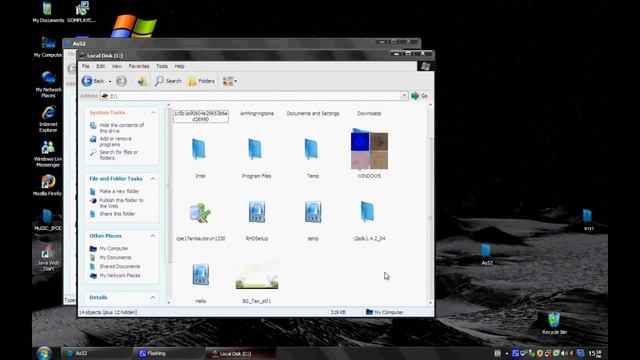Open the Tools menu
The height and width of the screenshot is (360, 640).
162,66
